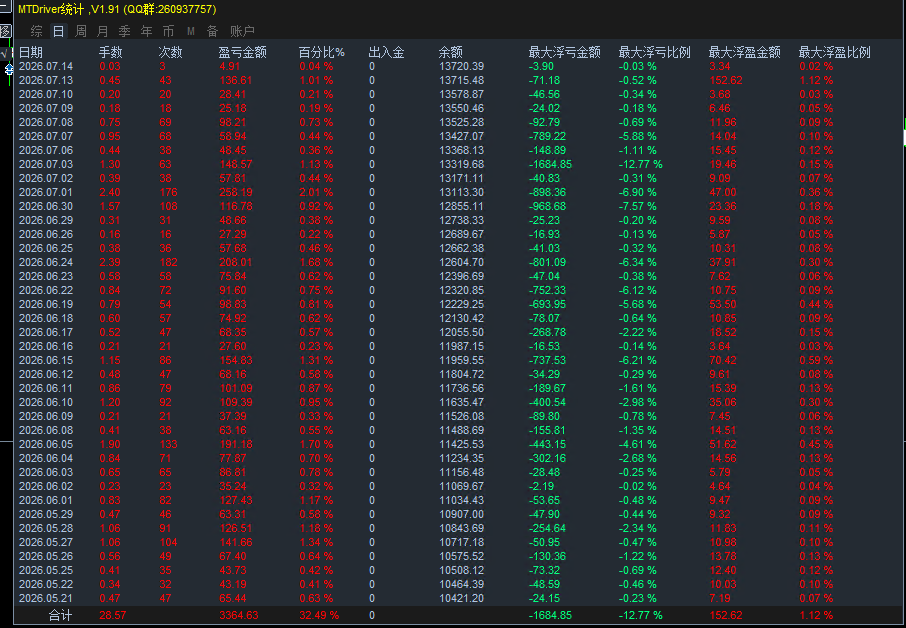The image size is (906, 628).
Task: Click max floating loss -789.22
Action: click(x=547, y=136)
